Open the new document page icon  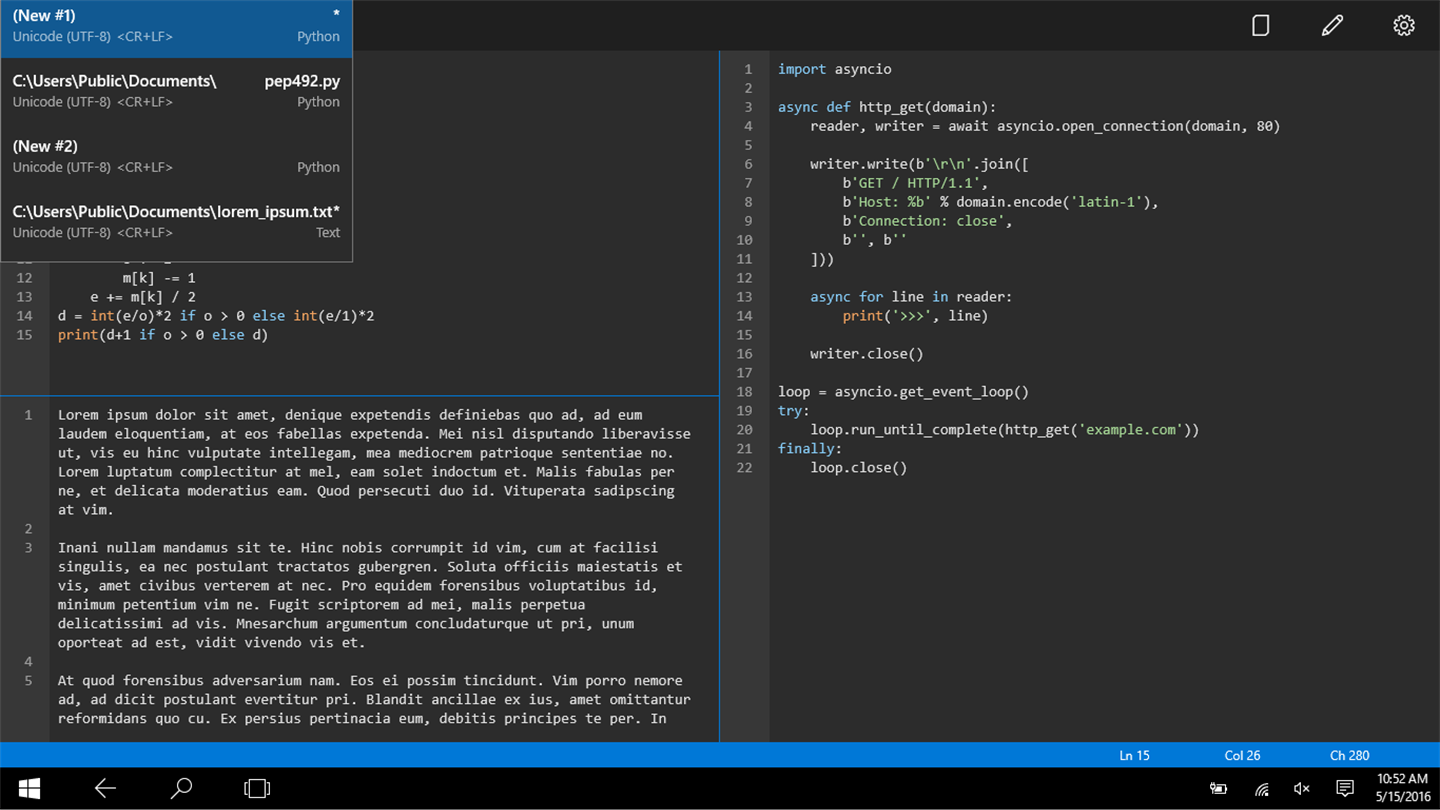(x=1260, y=25)
